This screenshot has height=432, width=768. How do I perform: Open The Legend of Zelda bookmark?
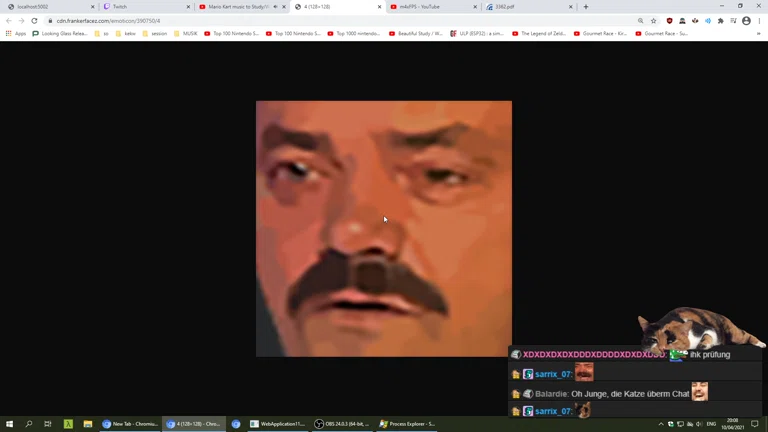tap(539, 34)
